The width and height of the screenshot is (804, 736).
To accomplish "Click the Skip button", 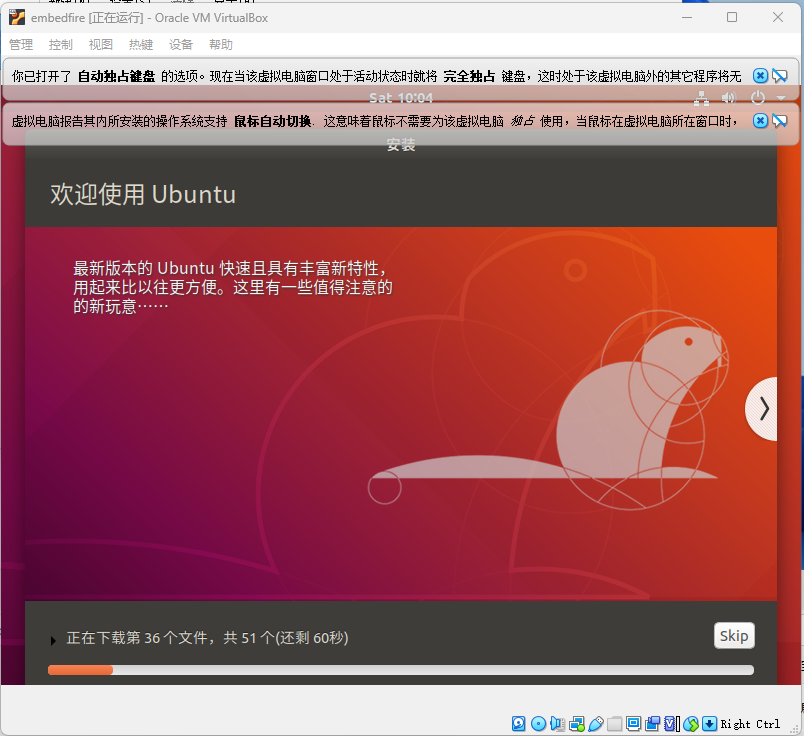I will [x=734, y=635].
